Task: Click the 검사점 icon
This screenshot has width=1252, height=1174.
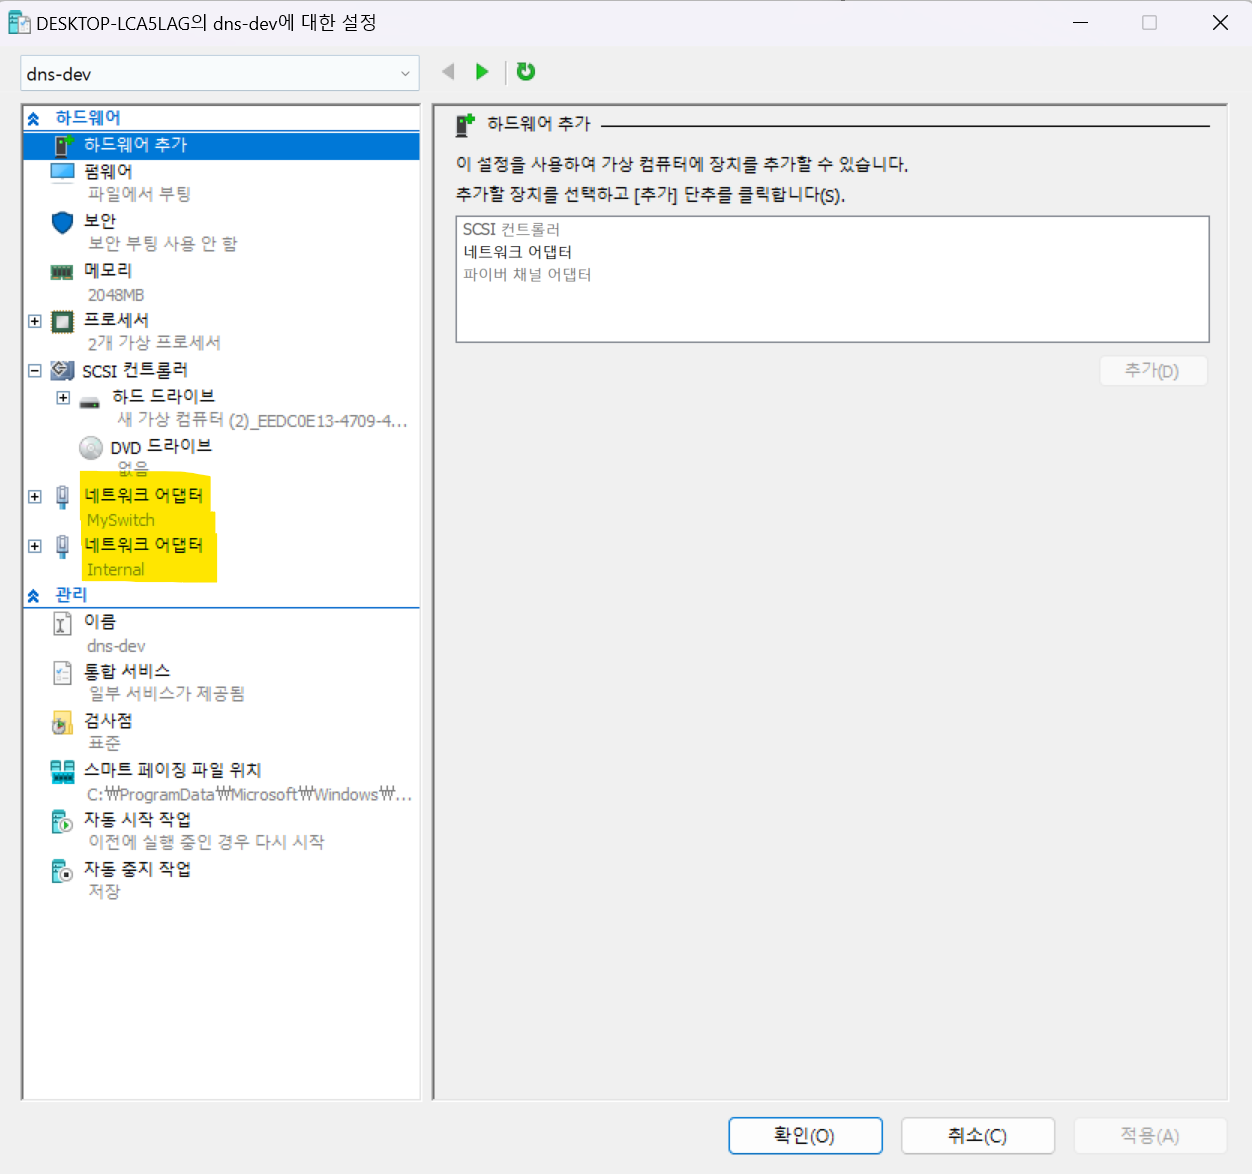Action: point(62,722)
